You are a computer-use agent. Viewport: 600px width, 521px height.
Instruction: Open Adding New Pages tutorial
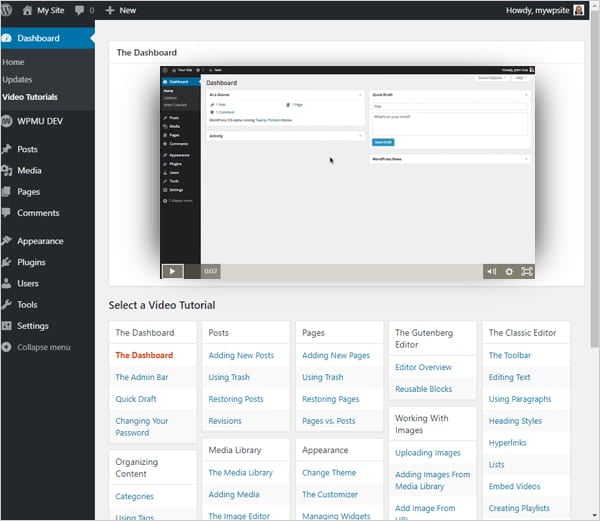coord(336,355)
